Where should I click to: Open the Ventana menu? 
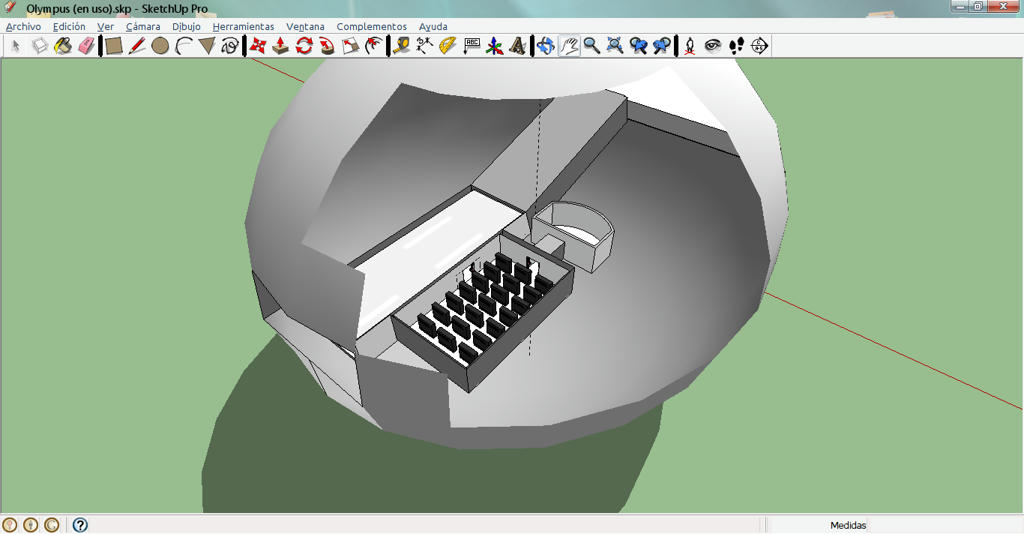(x=305, y=27)
